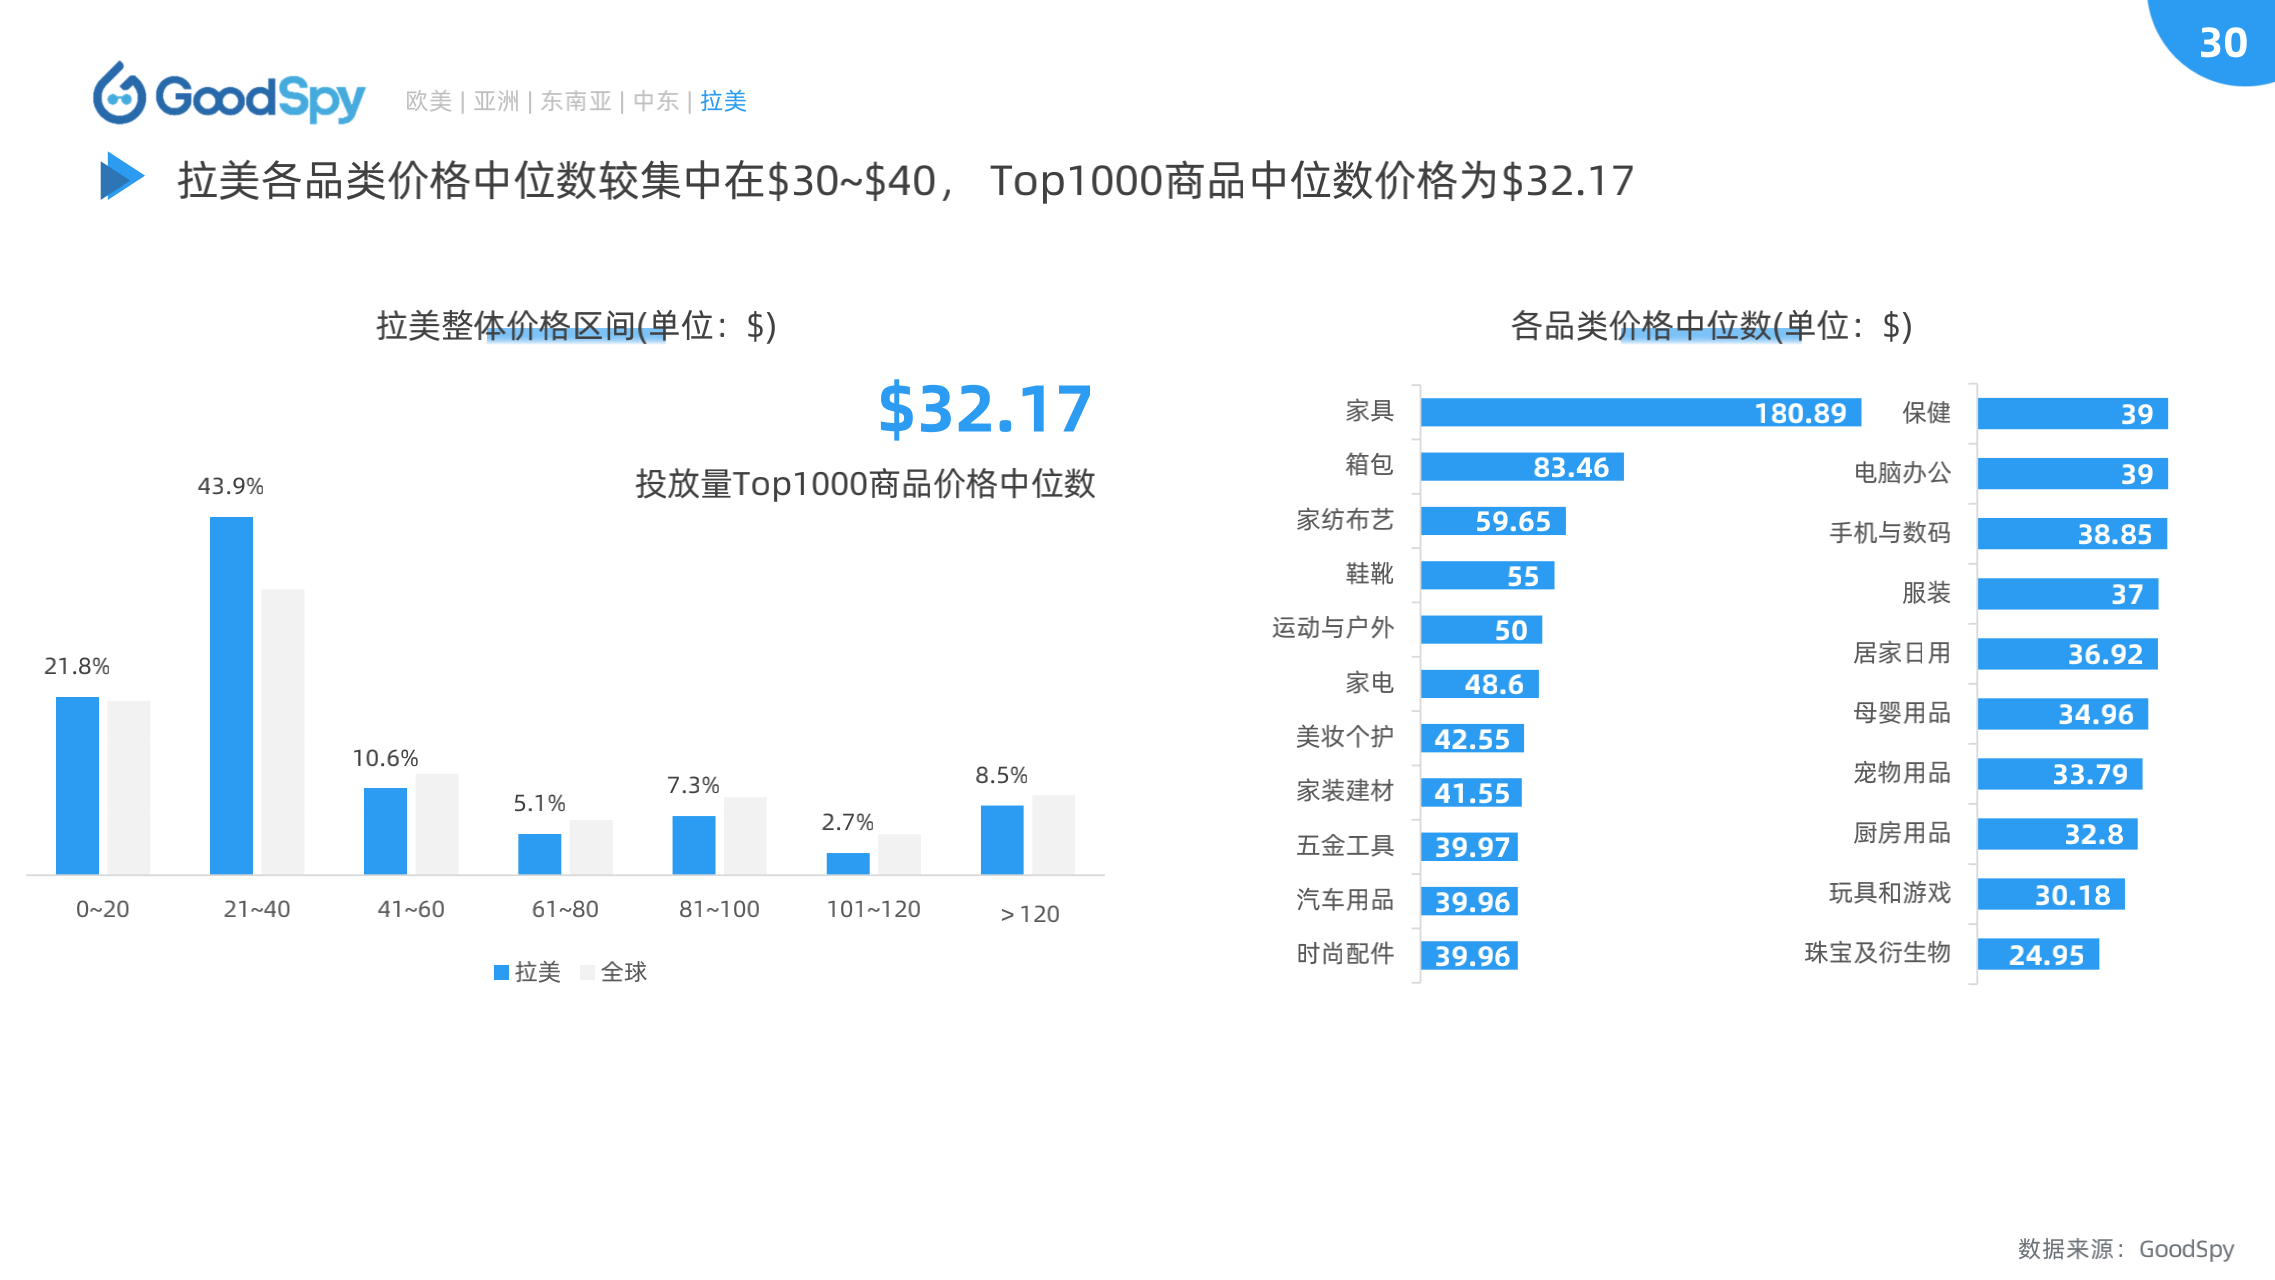Click the 各品类价格中位数 chart title

(1710, 326)
